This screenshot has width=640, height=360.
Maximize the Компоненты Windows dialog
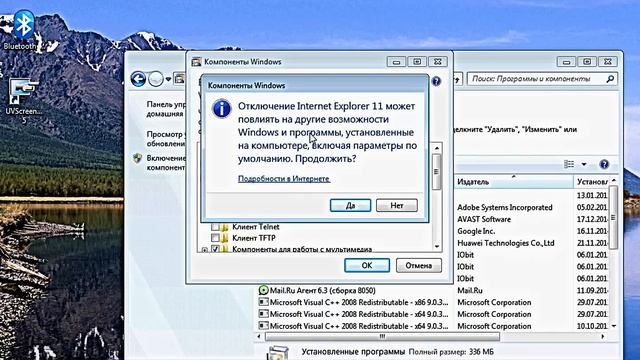[417, 62]
